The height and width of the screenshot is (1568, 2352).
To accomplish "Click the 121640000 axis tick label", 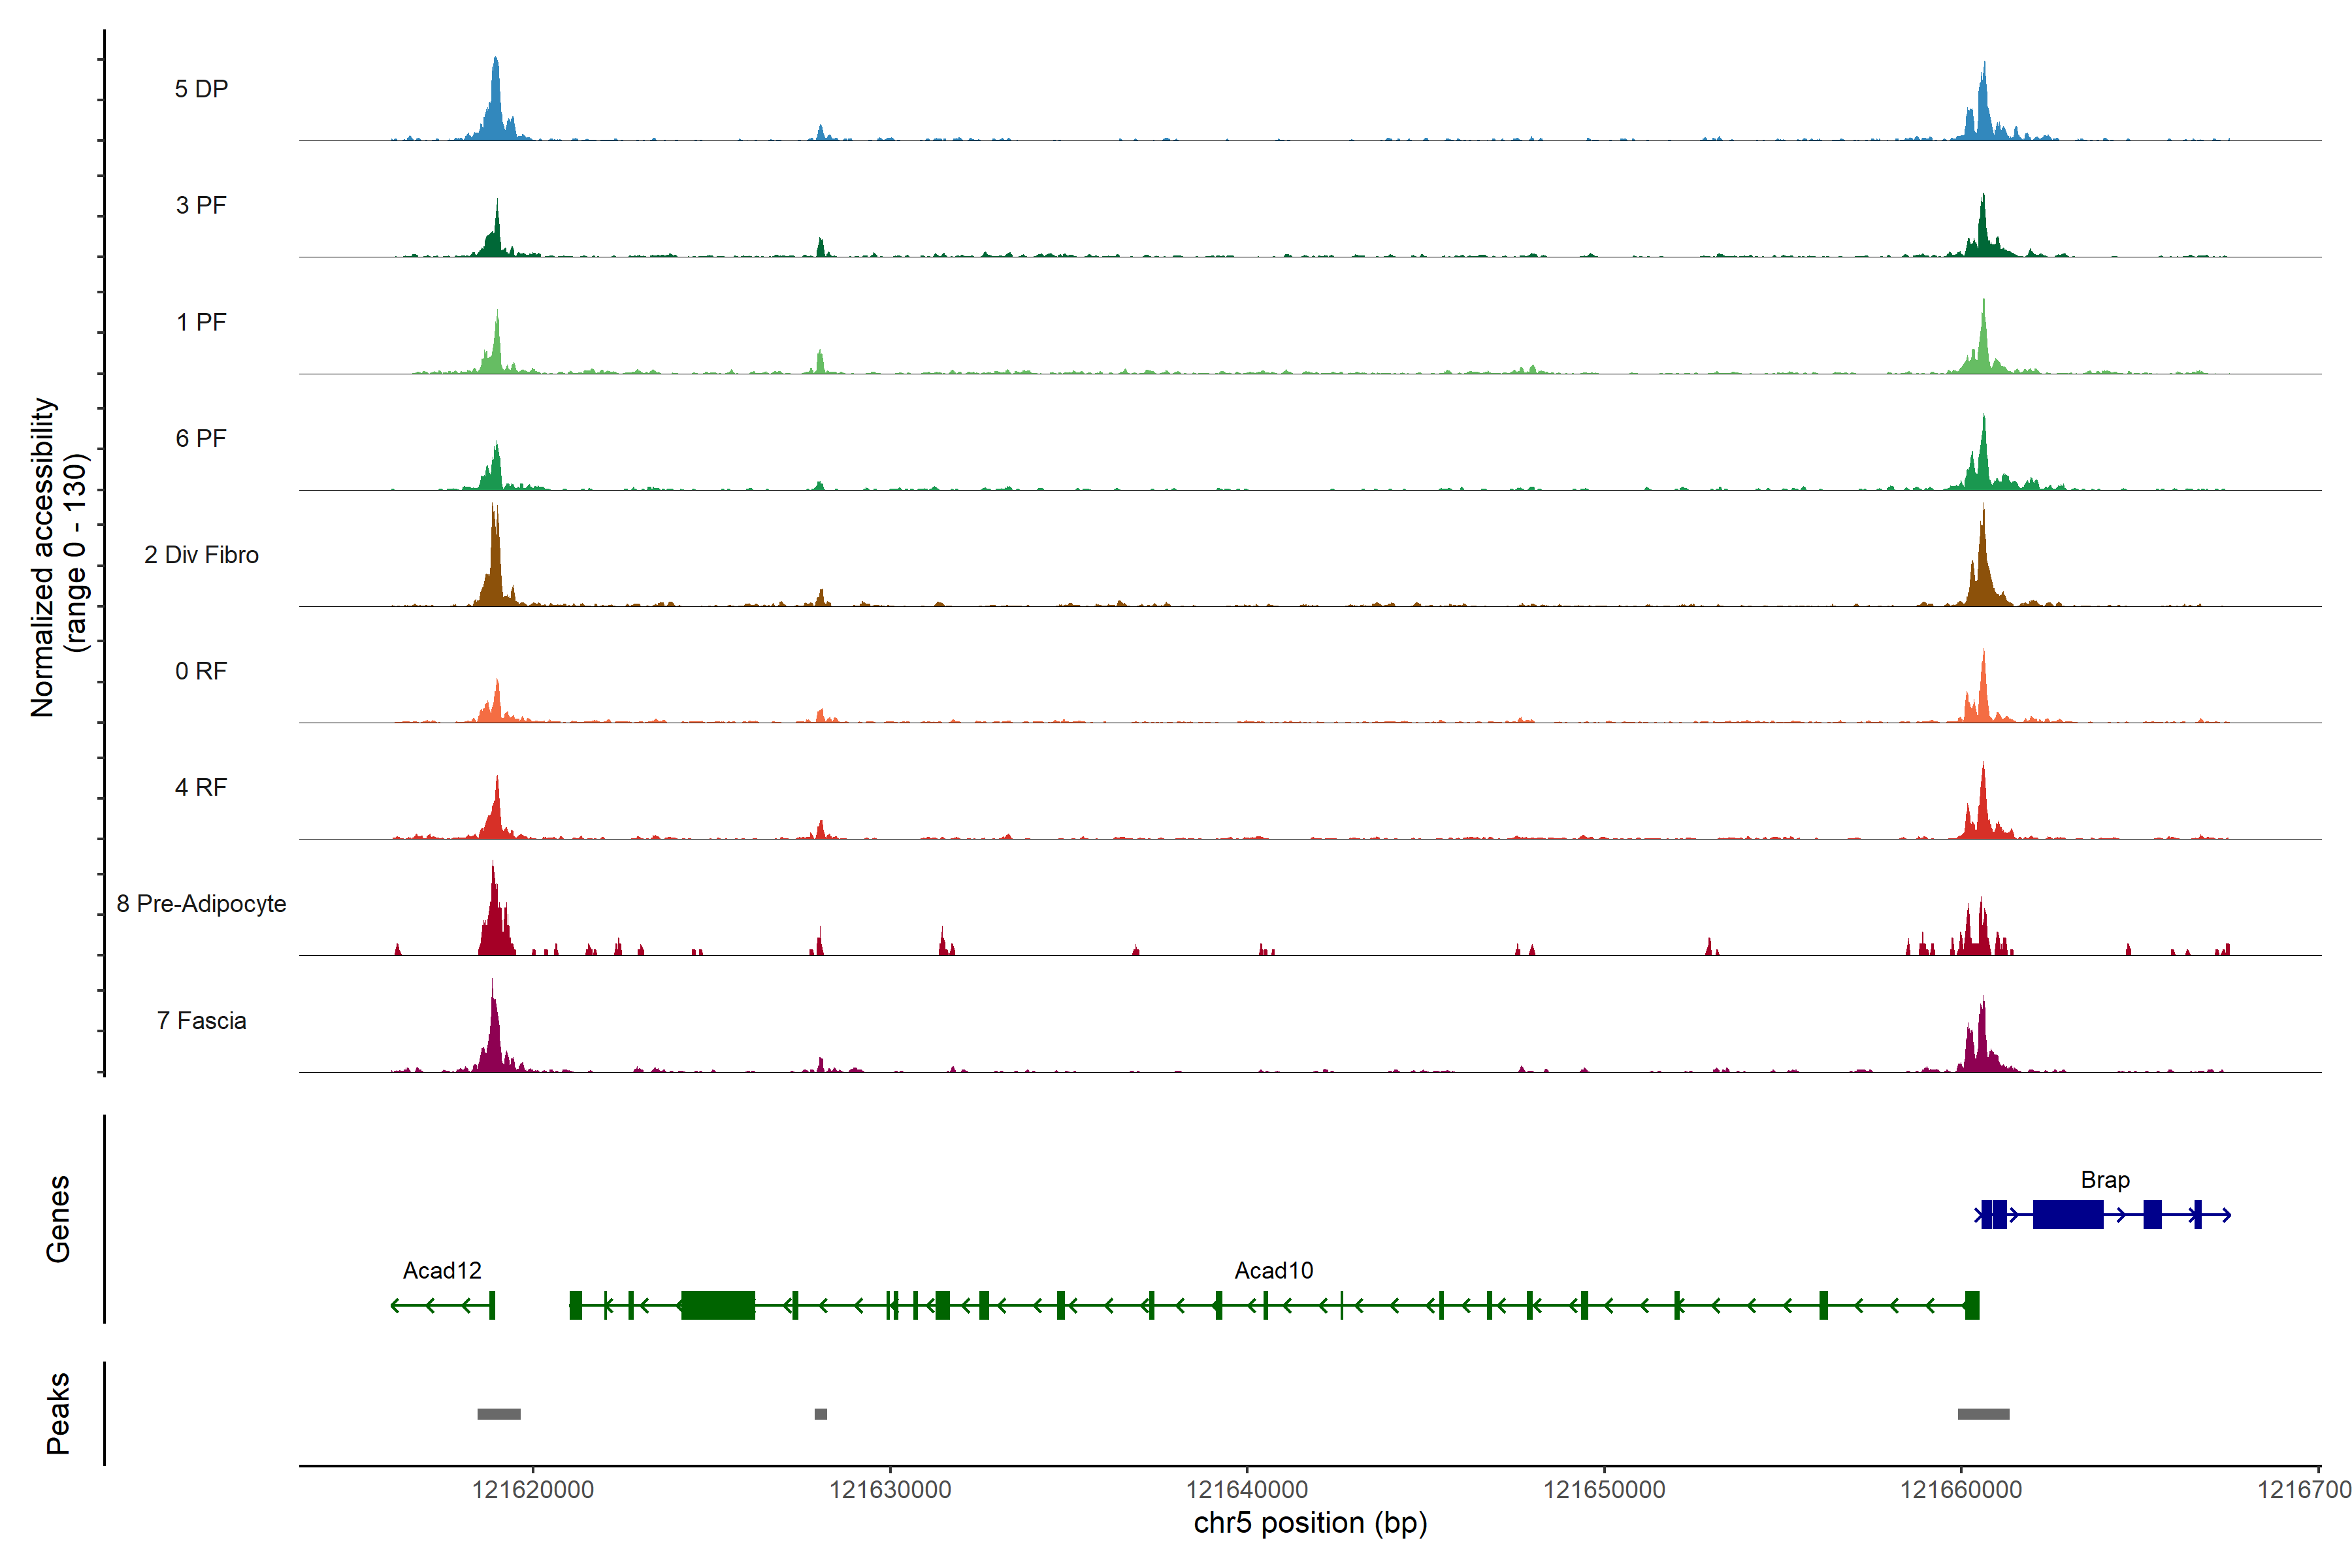I will [1246, 1490].
